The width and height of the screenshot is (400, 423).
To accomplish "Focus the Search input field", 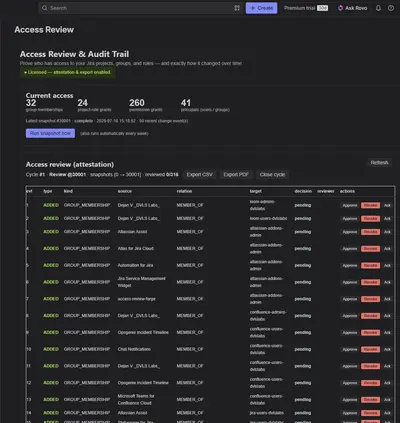I will tap(141, 8).
